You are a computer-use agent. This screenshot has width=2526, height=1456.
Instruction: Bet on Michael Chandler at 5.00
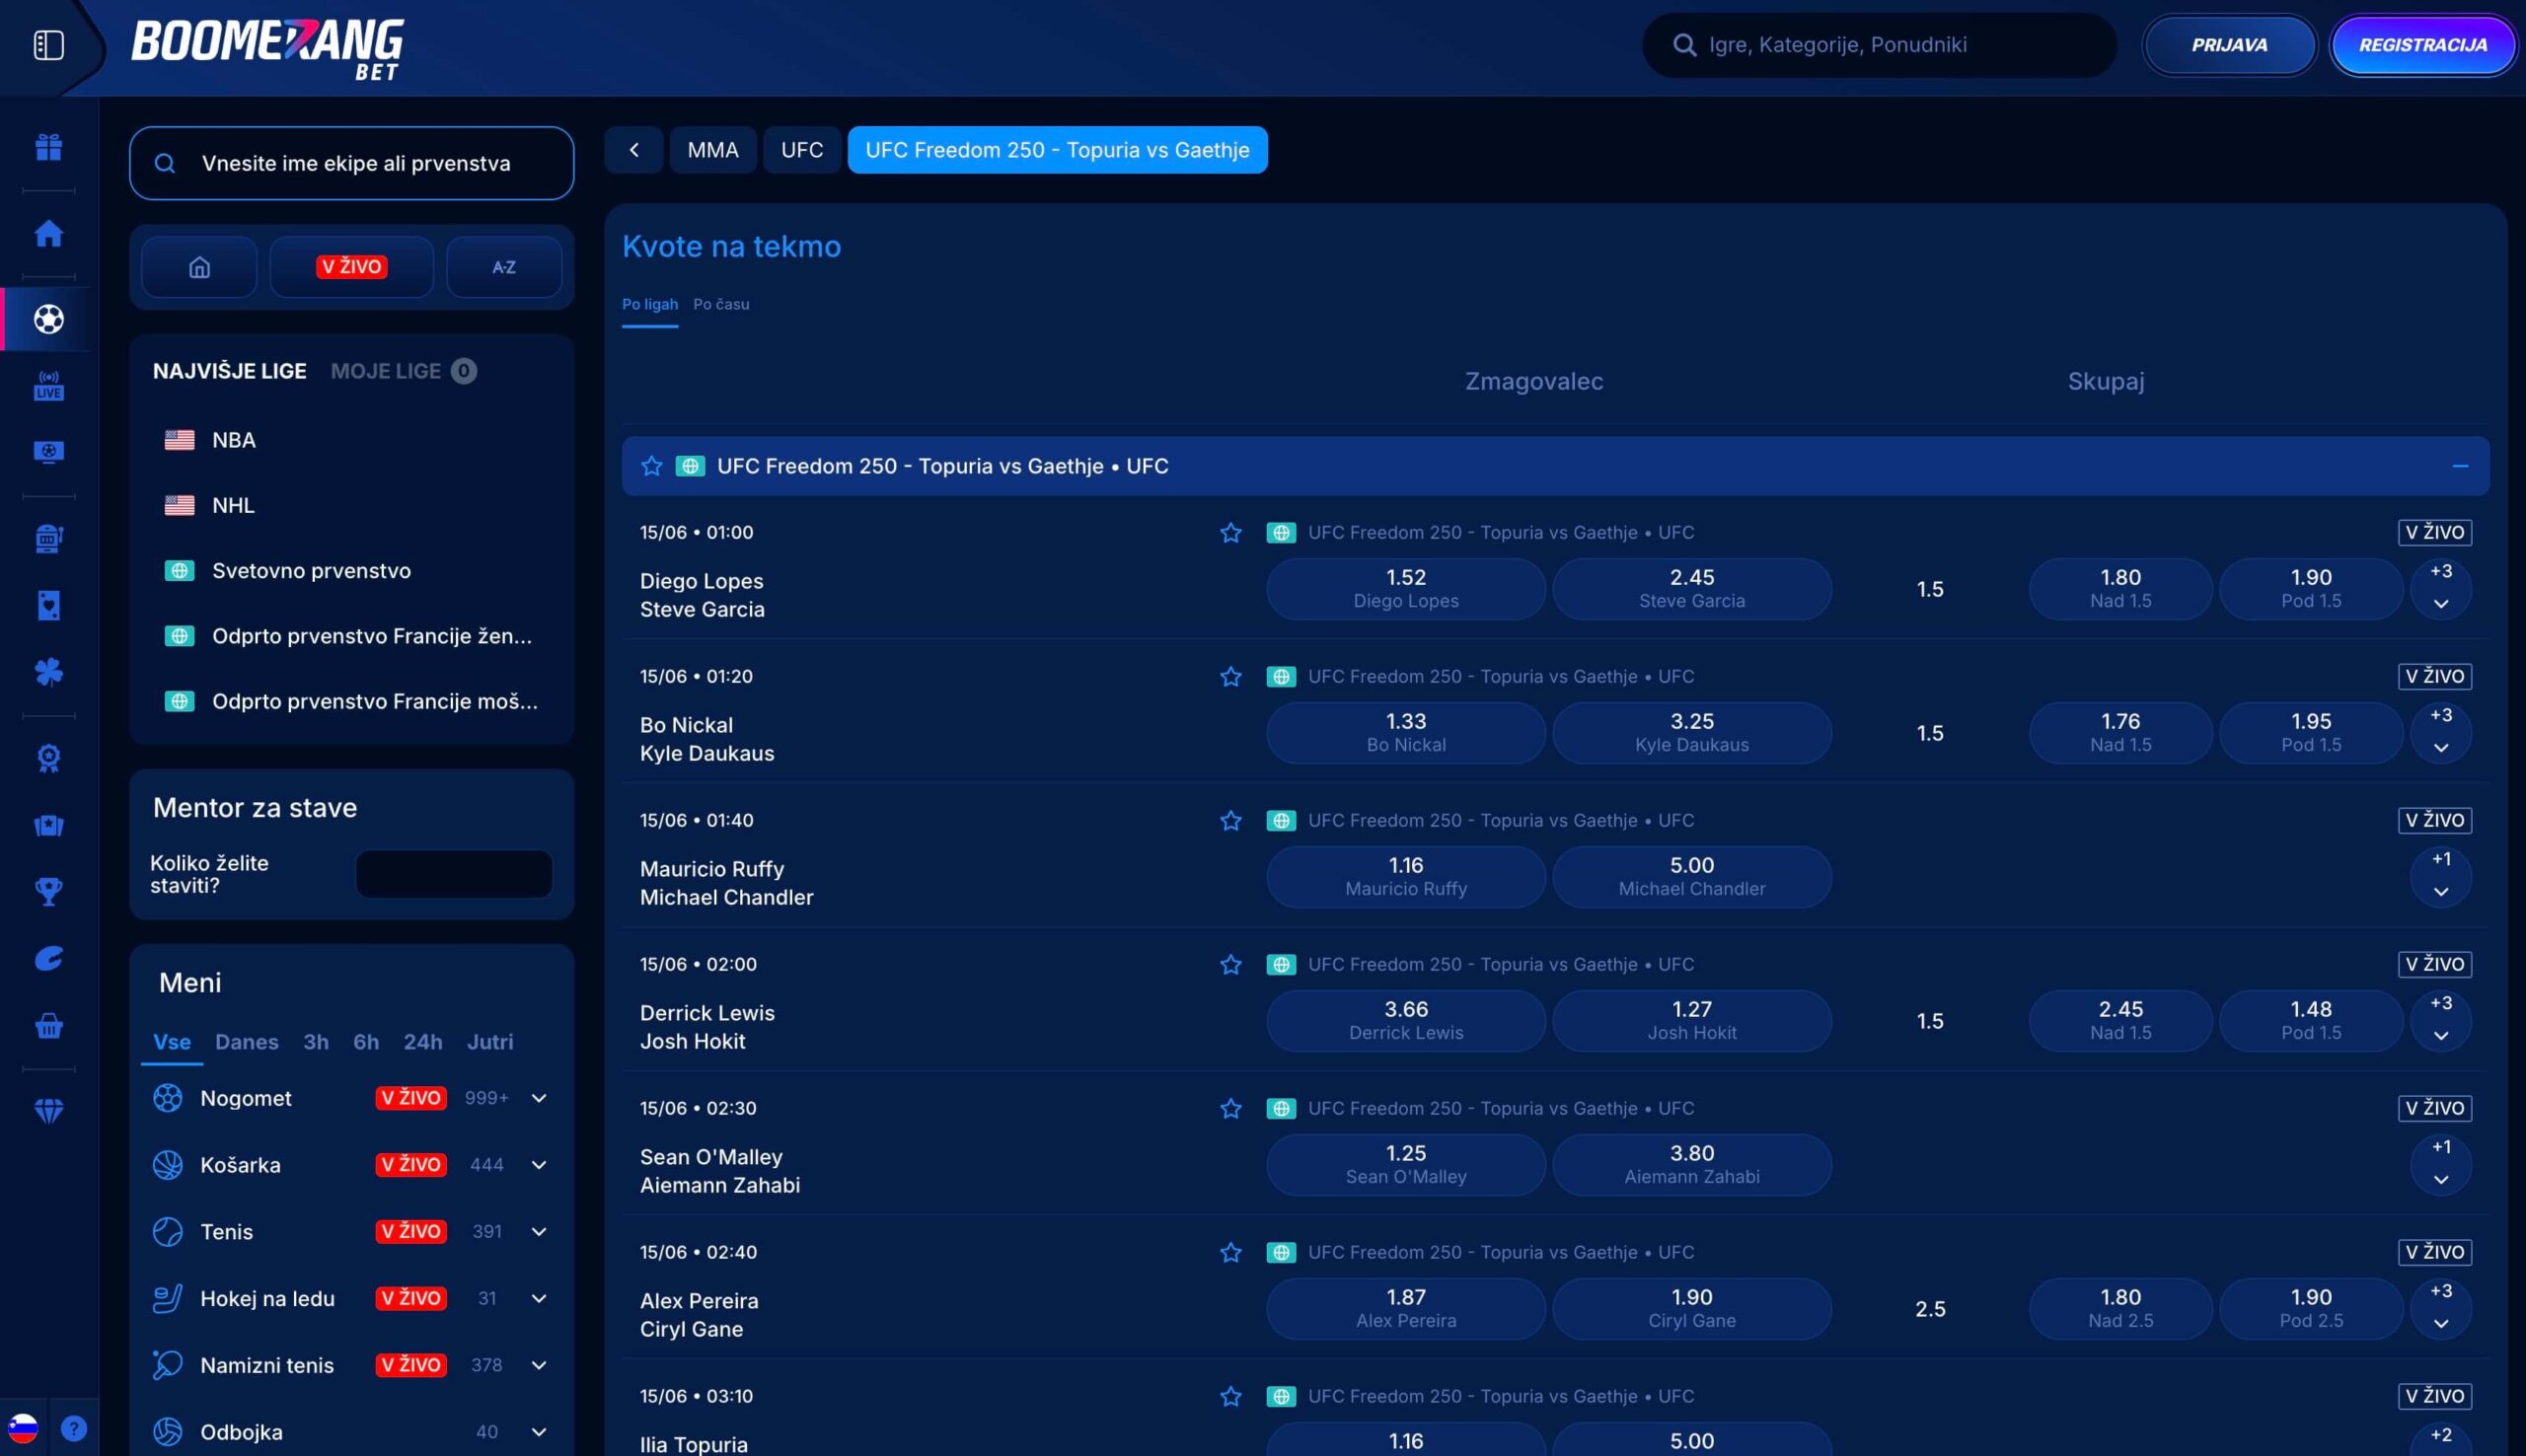[x=1691, y=877]
